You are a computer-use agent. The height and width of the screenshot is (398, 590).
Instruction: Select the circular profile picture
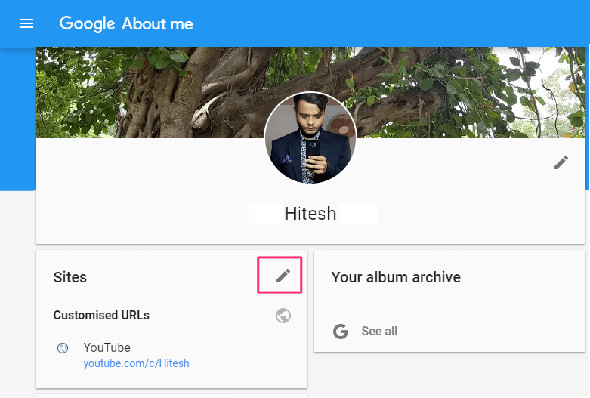[x=310, y=138]
